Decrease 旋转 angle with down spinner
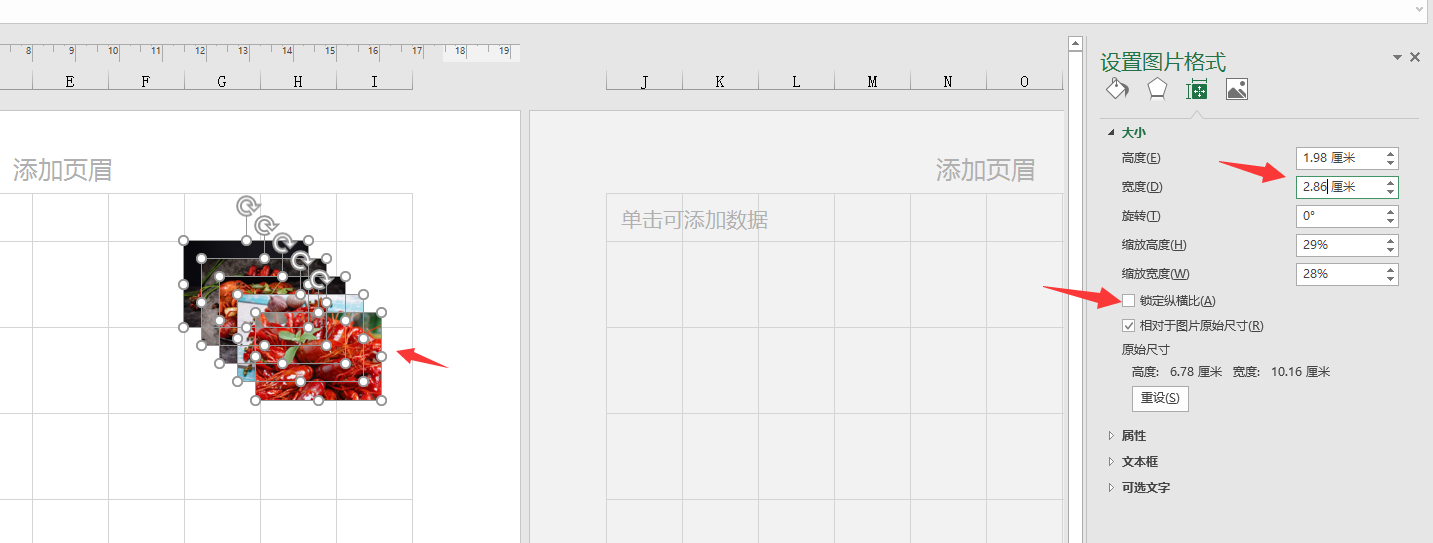This screenshot has width=1433, height=543. click(1391, 221)
